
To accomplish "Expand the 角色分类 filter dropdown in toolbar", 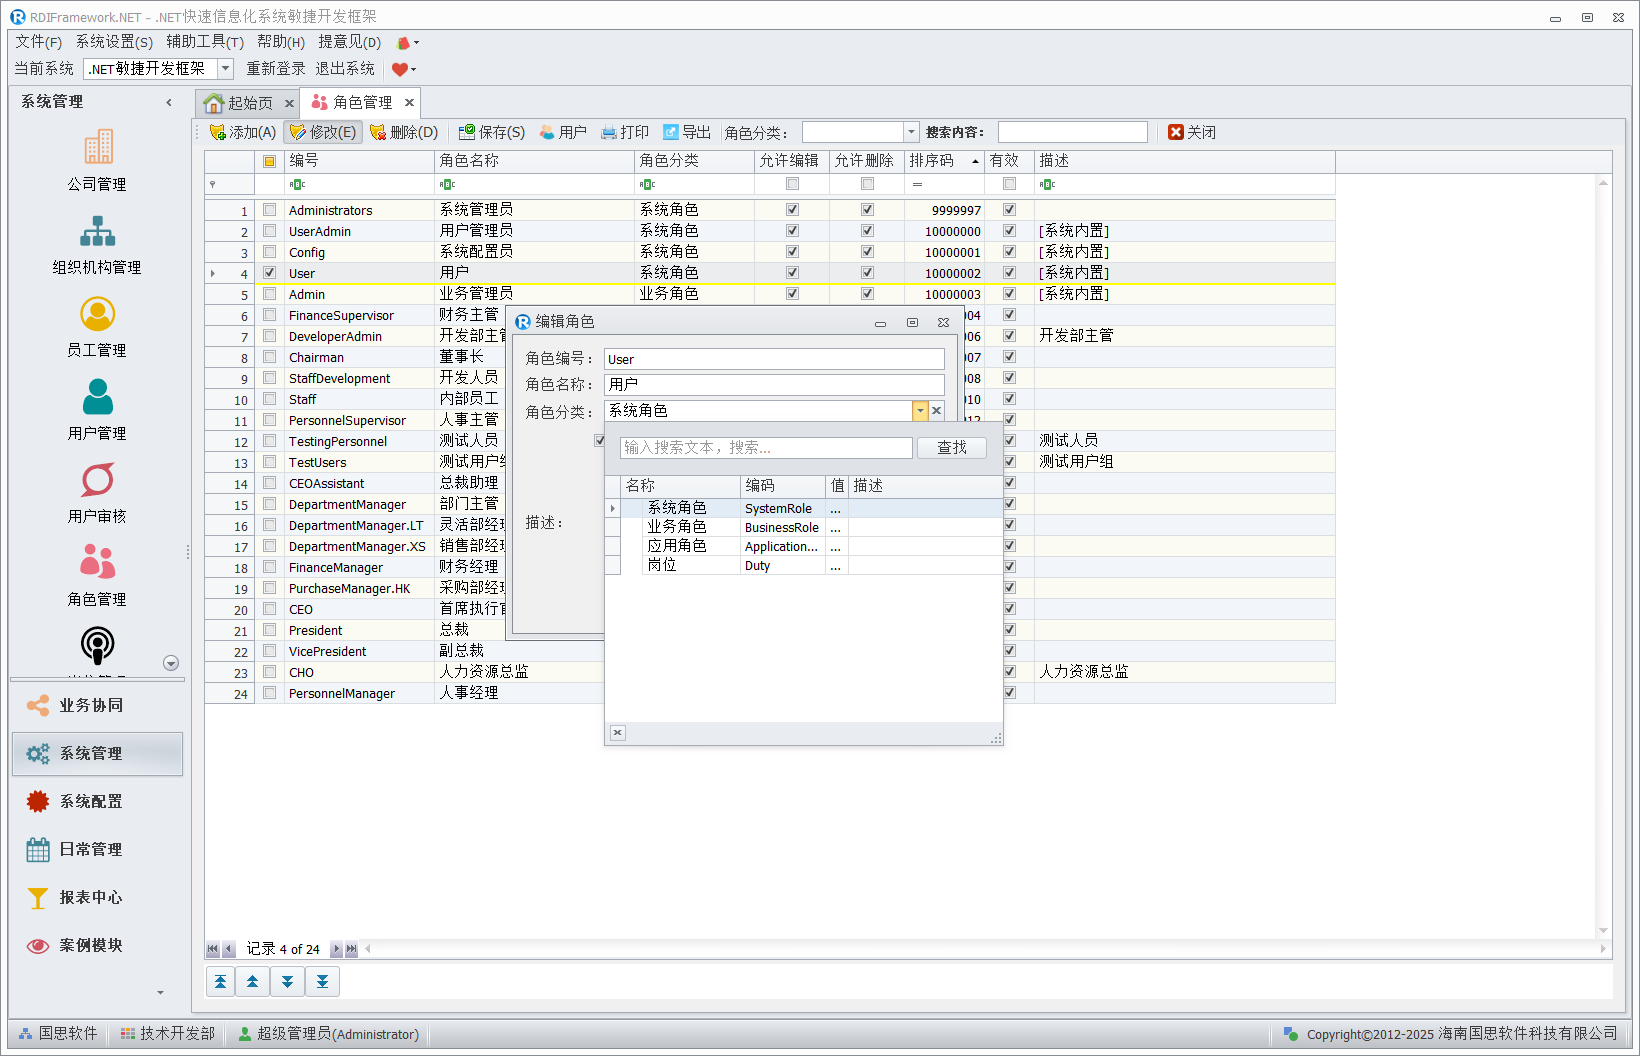I will (x=910, y=132).
